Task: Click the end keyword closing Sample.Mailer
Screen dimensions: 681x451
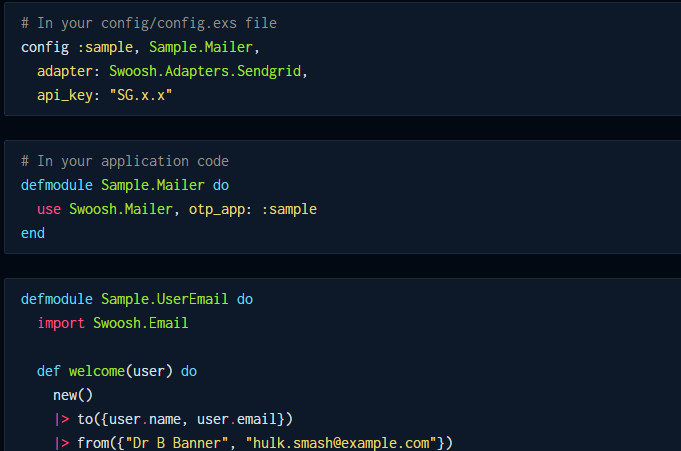Action: (x=33, y=233)
